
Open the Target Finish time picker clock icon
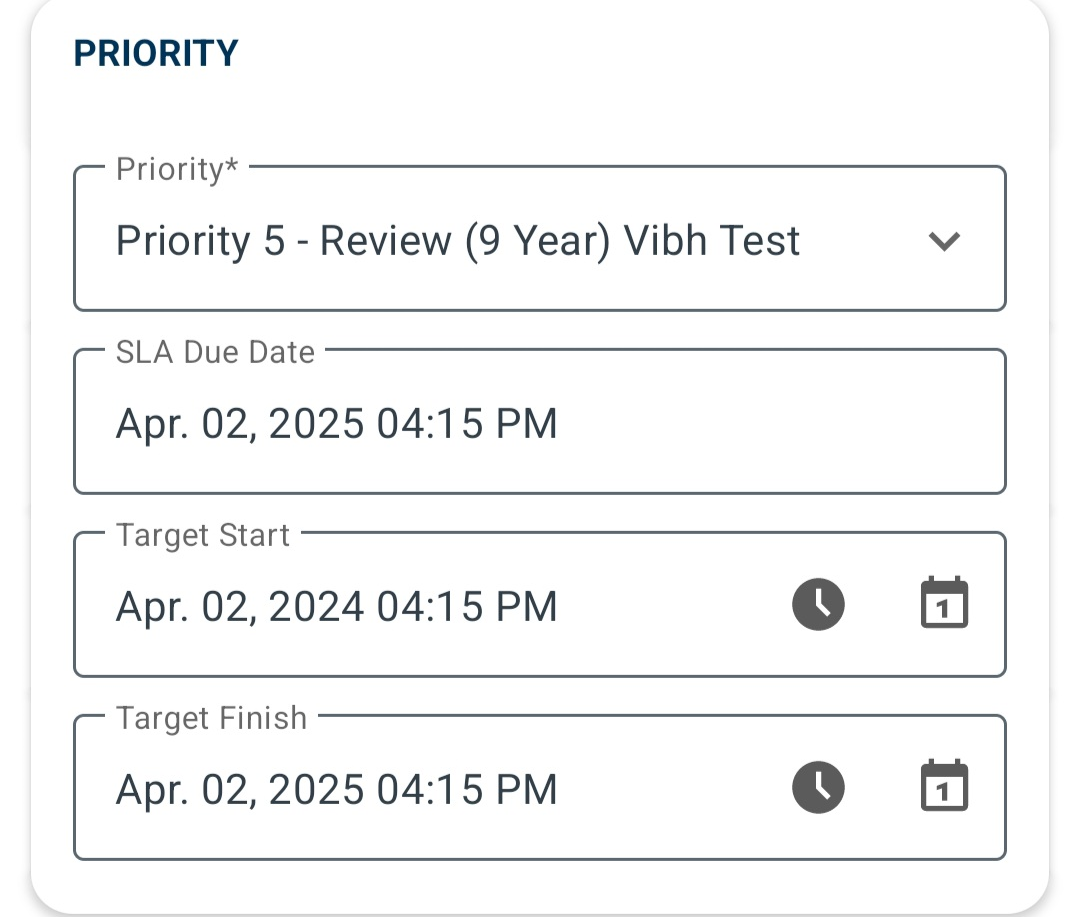(818, 788)
